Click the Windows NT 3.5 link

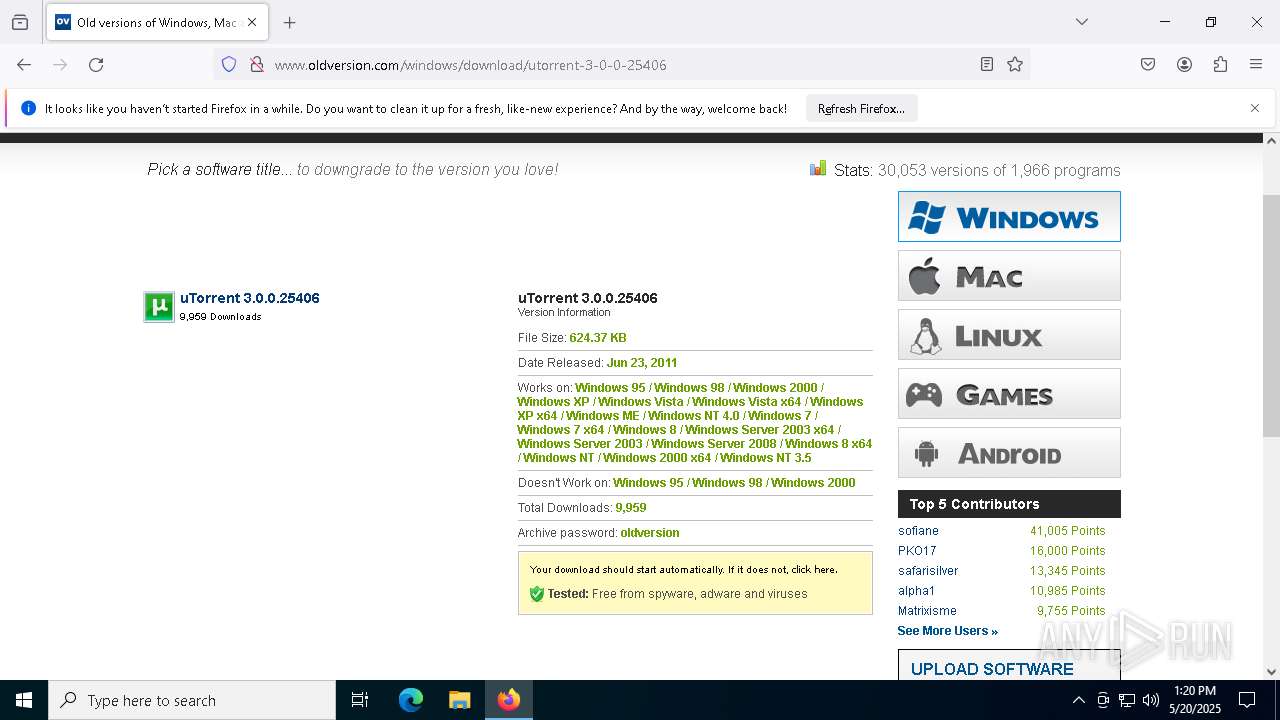pyautogui.click(x=766, y=458)
